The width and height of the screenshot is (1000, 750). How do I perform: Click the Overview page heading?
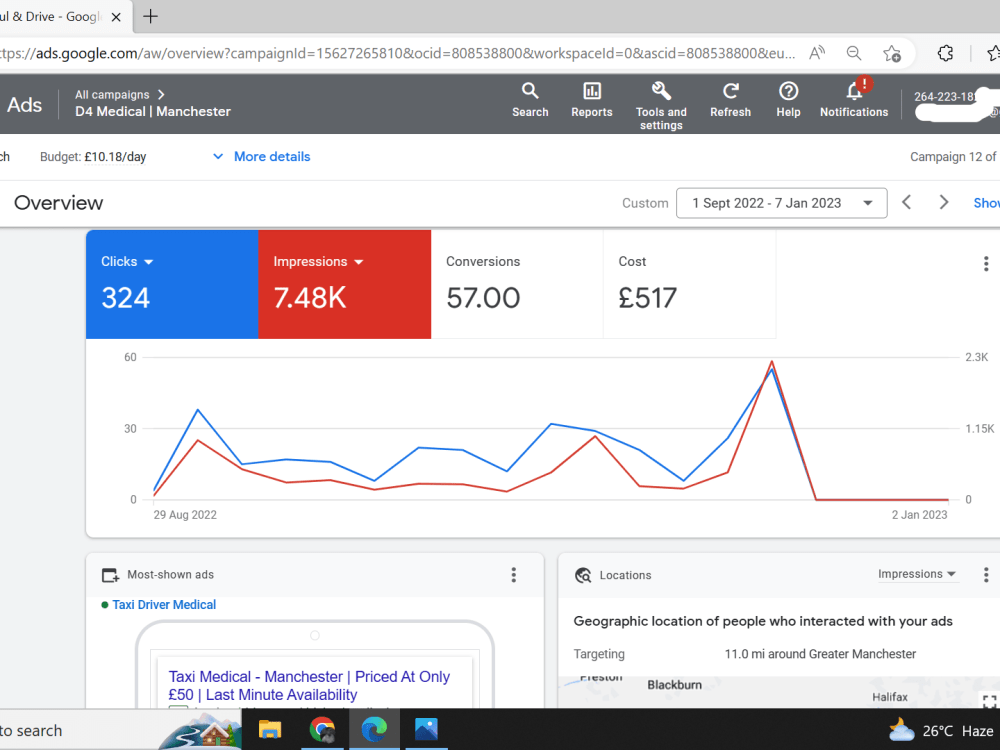click(59, 203)
